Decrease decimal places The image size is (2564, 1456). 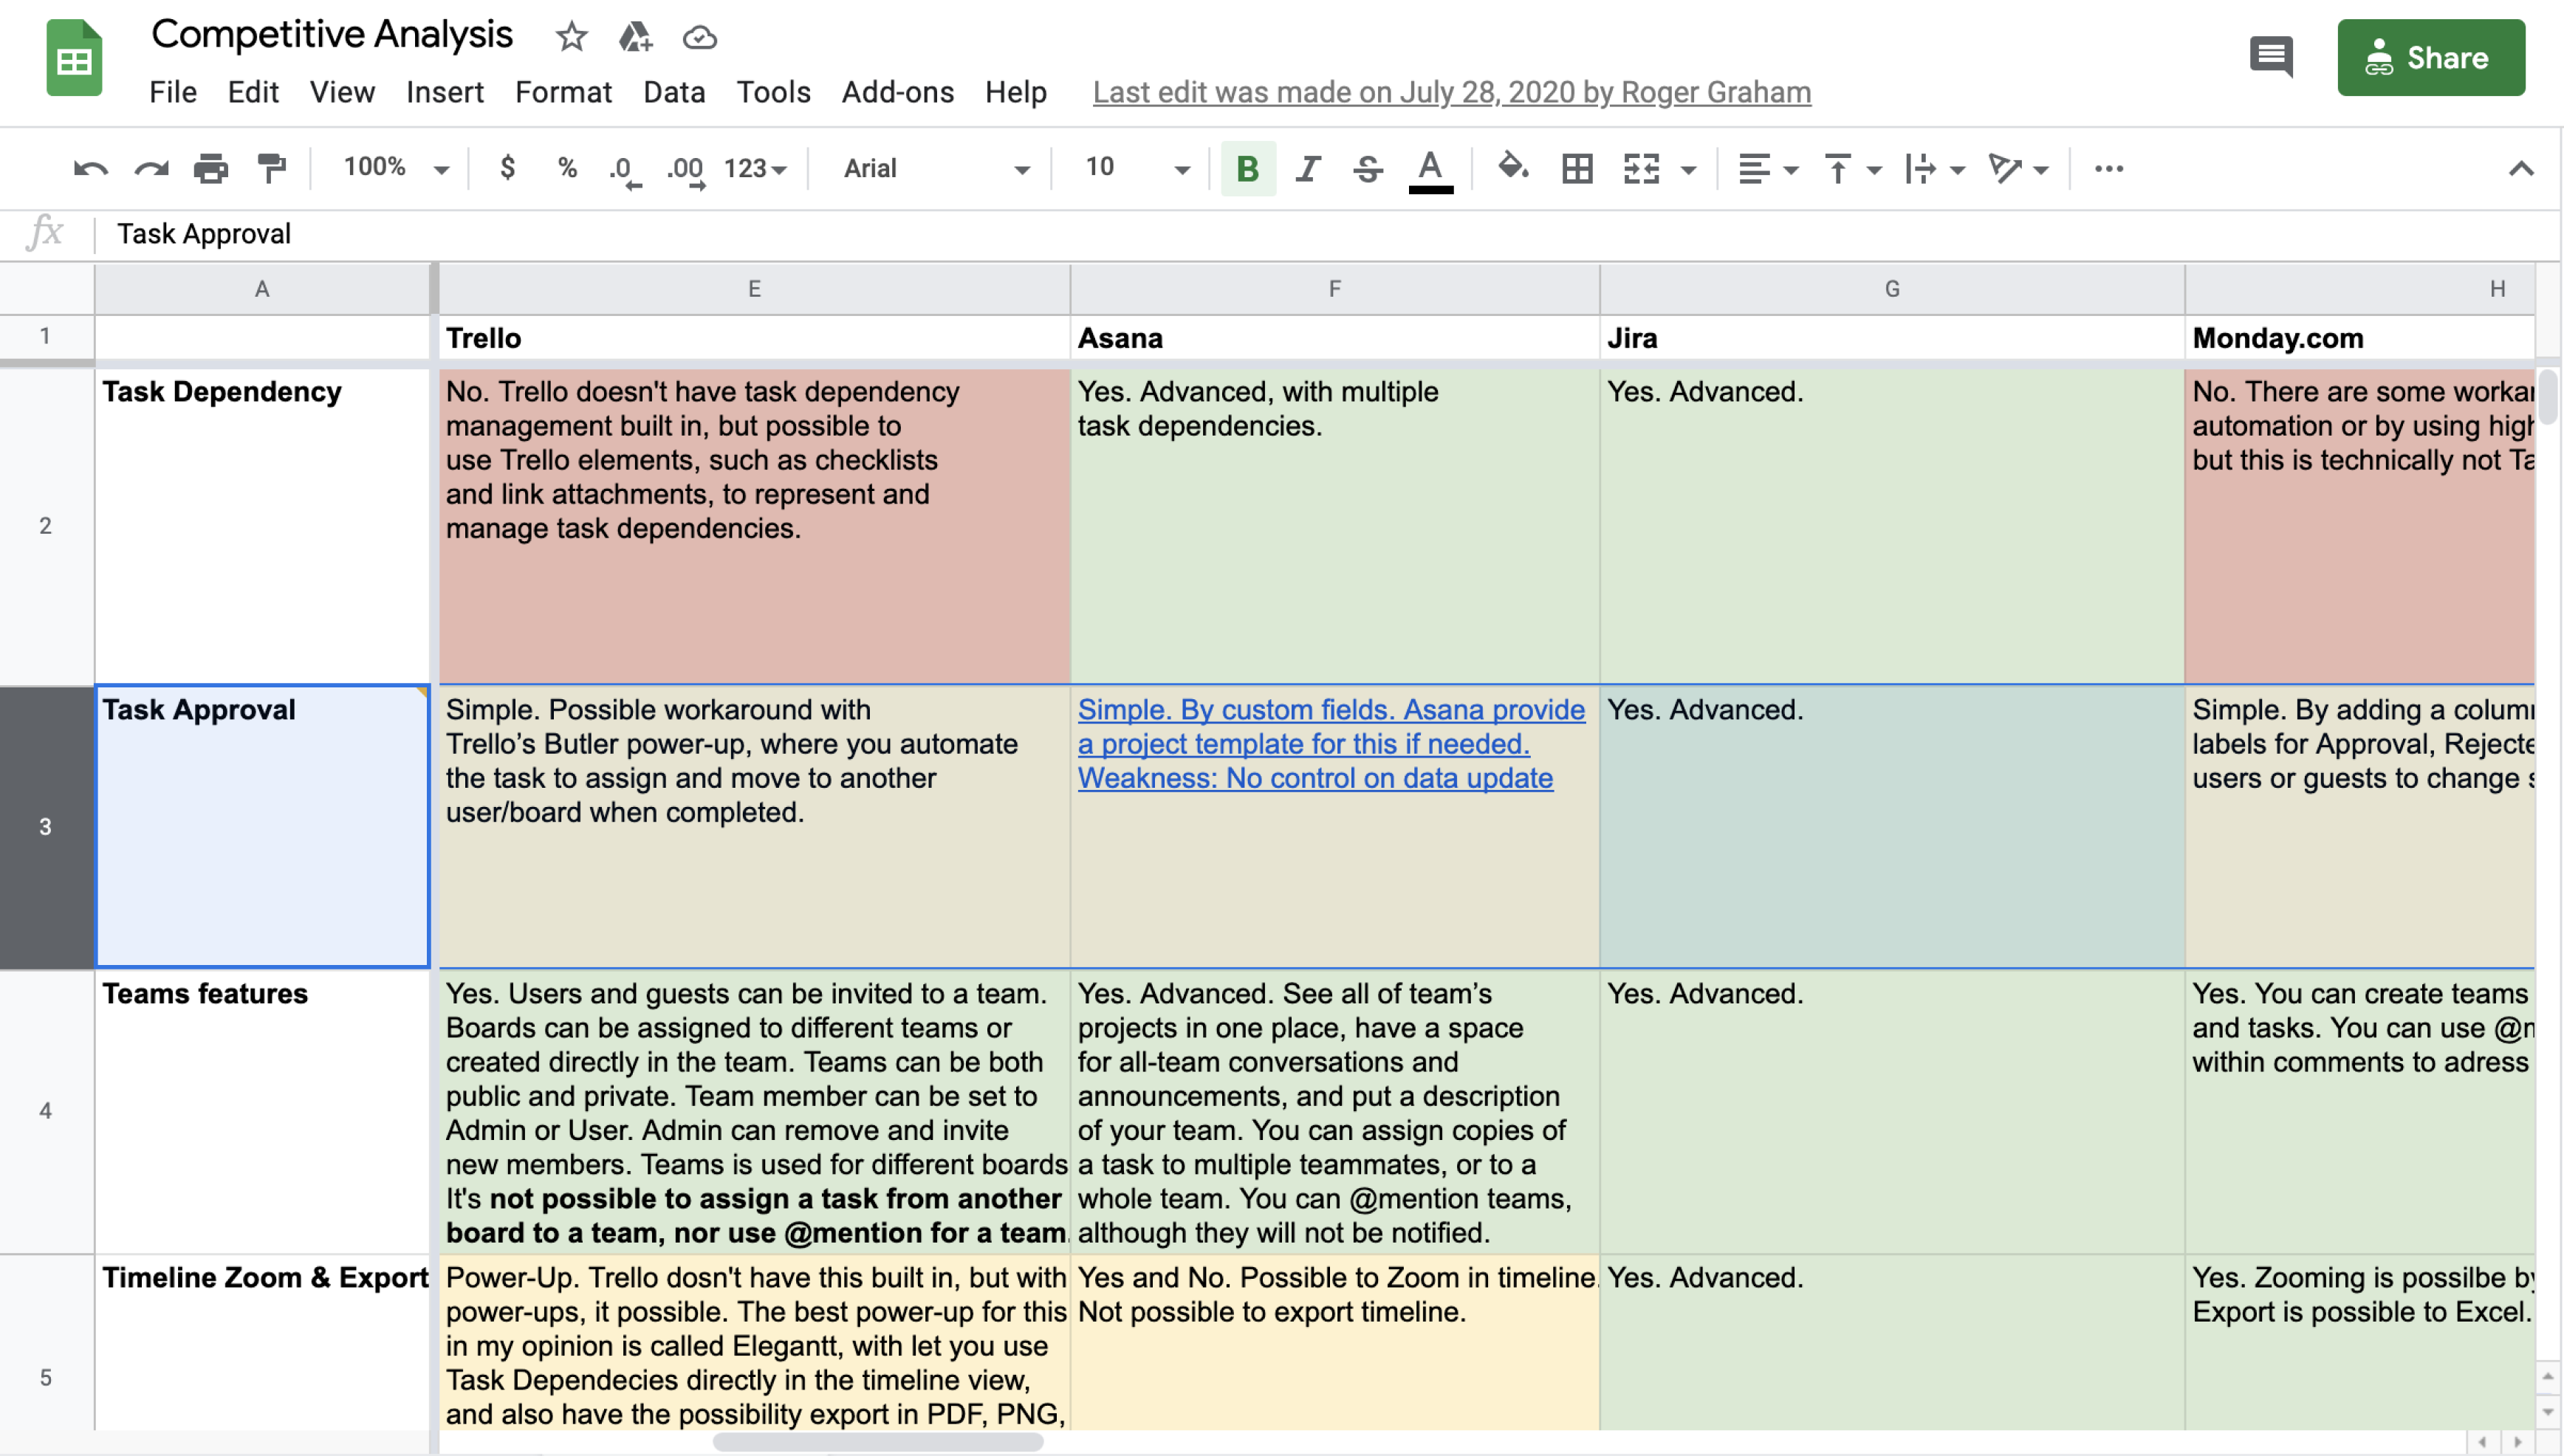pos(625,170)
